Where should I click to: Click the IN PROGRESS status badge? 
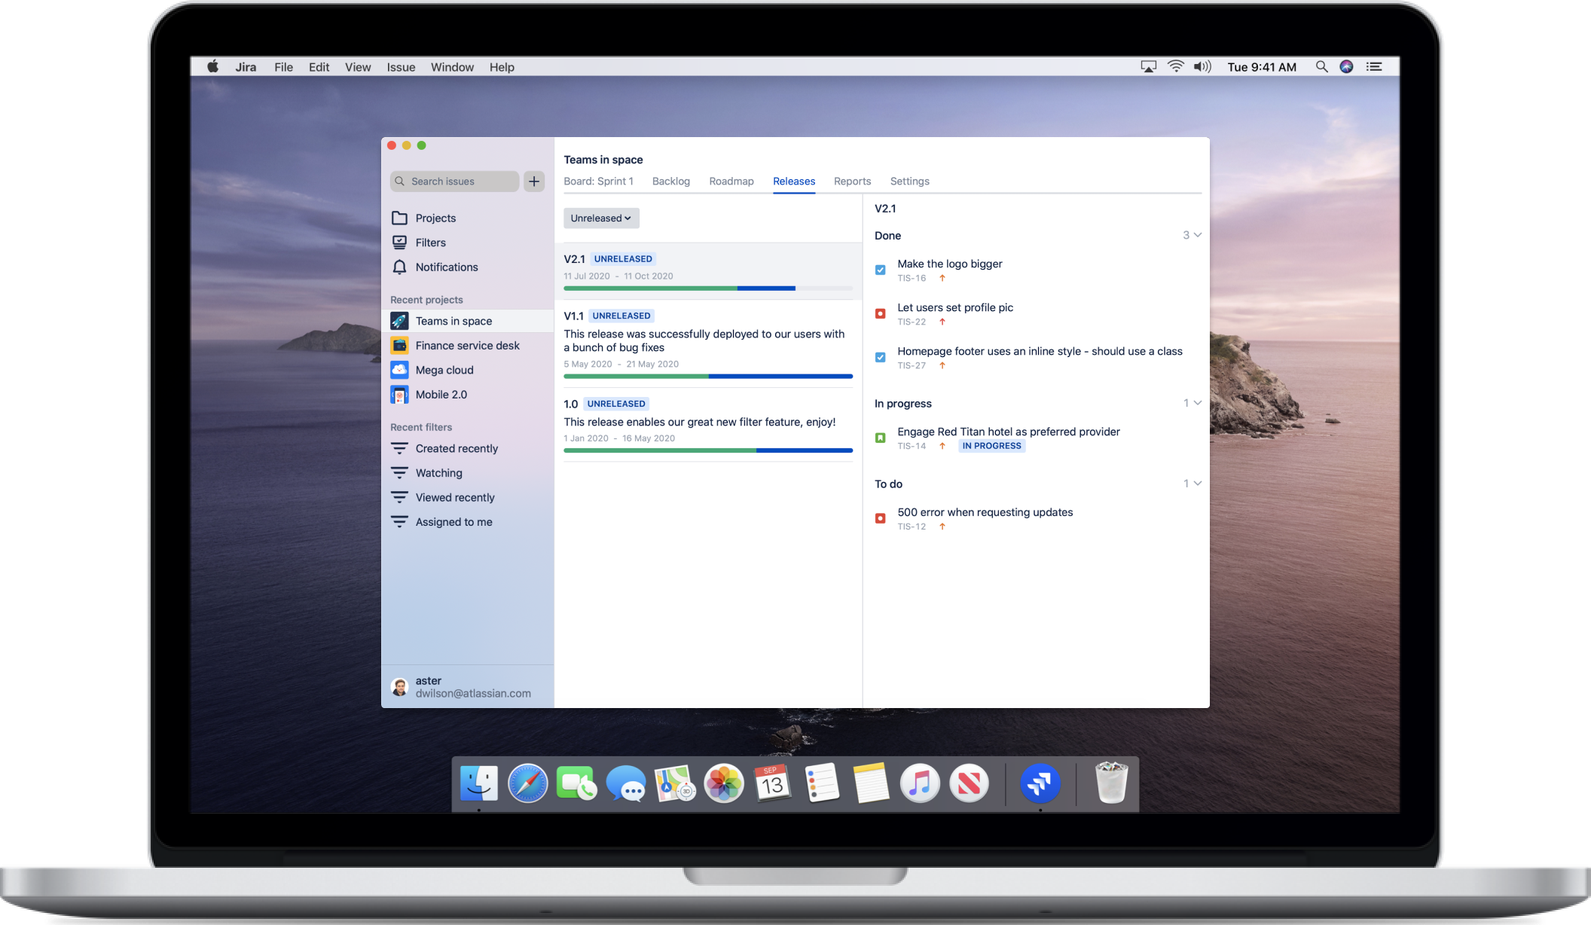coord(992,446)
